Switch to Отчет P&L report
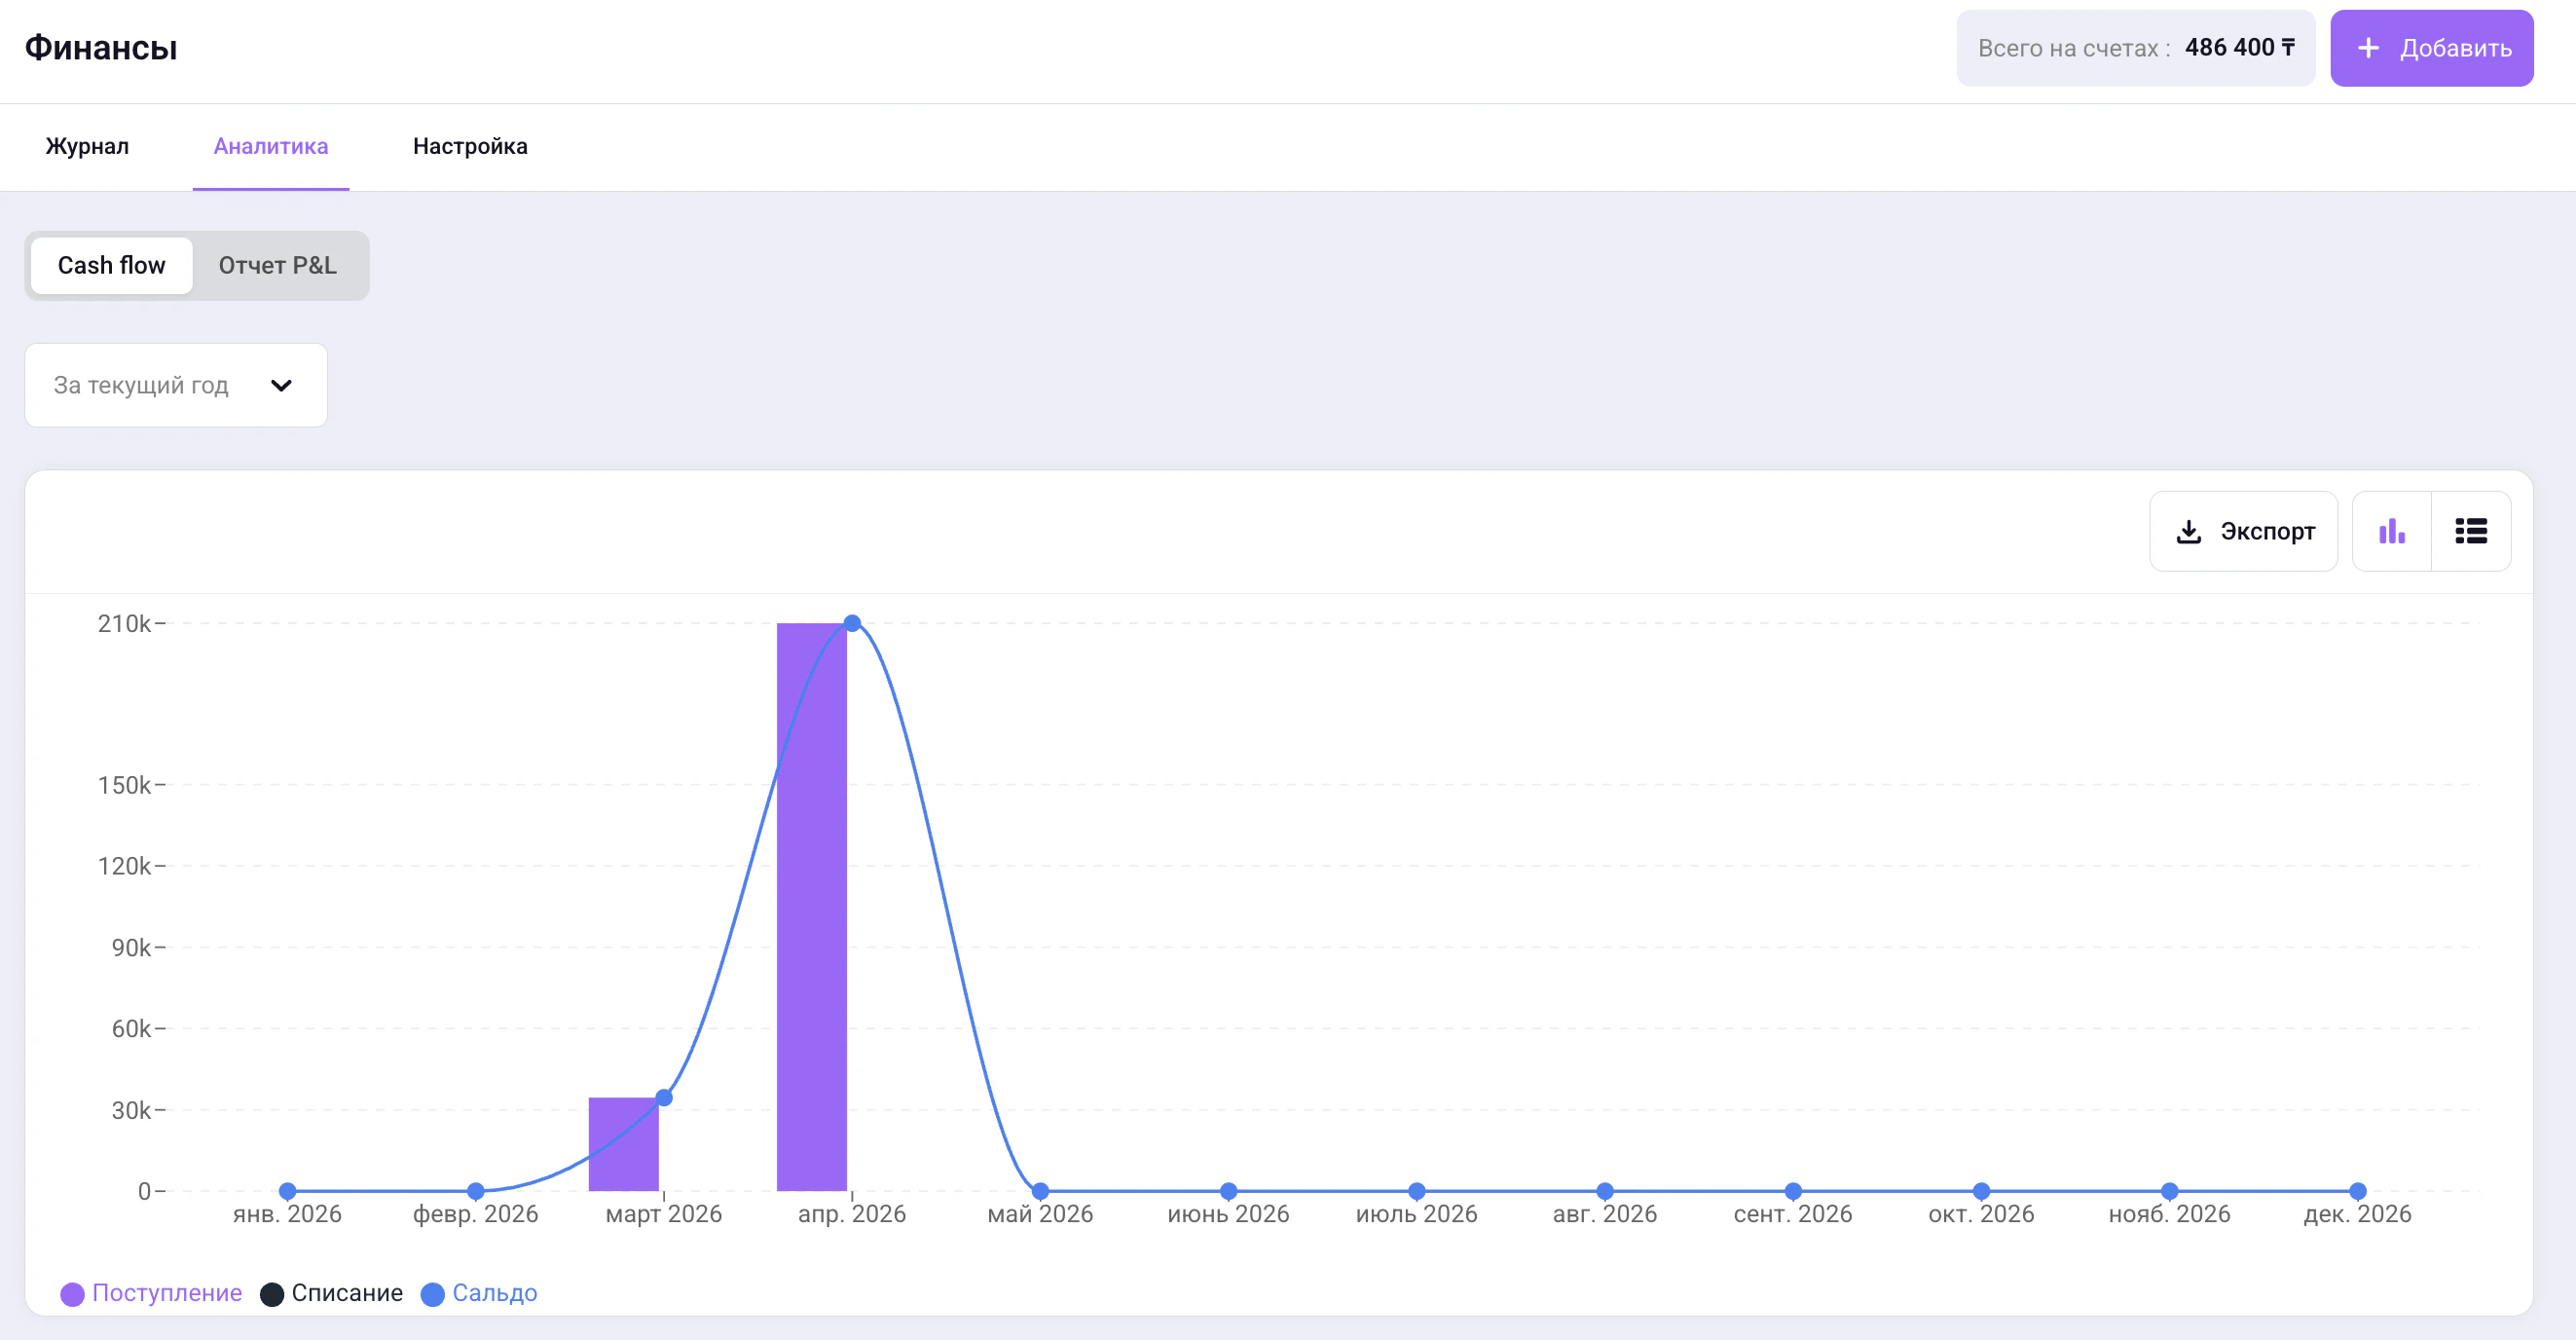The height and width of the screenshot is (1340, 2576). (x=278, y=265)
